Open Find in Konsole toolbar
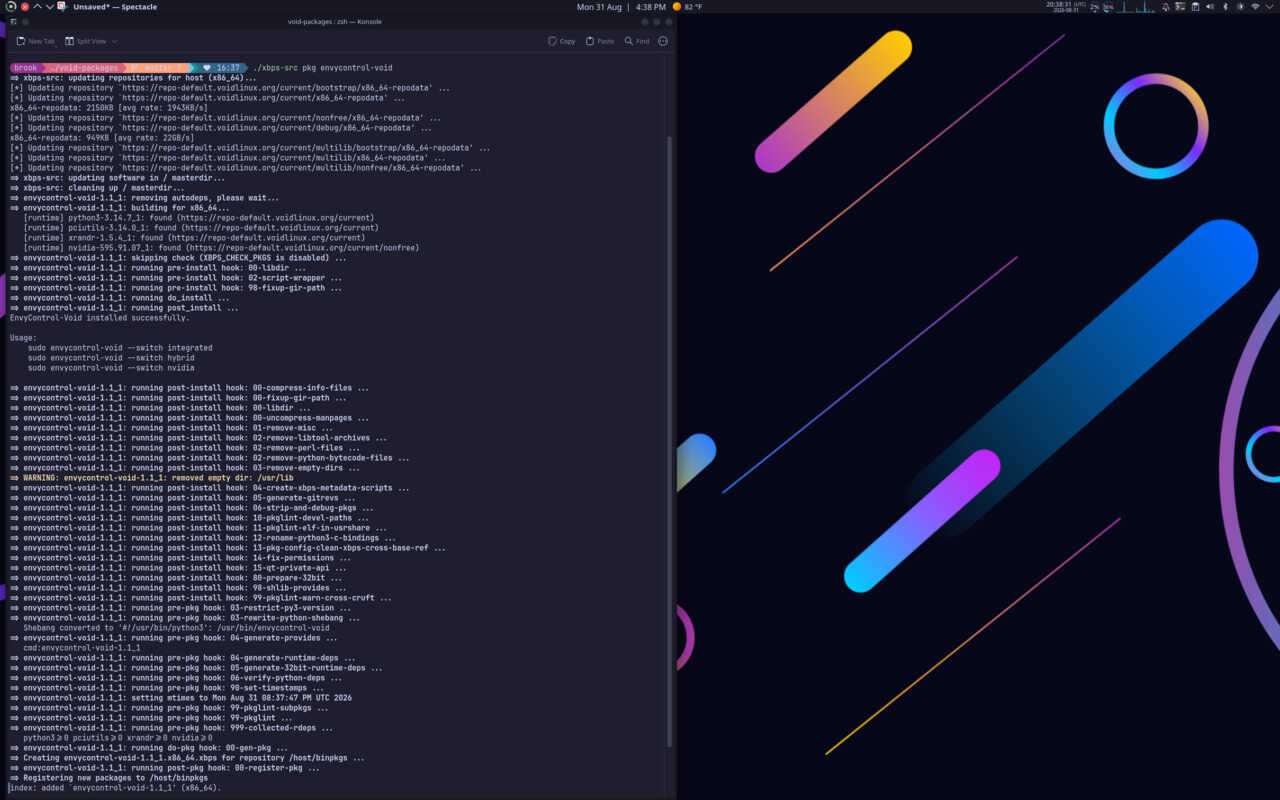Screen dimensions: 1280x800 click(x=637, y=41)
